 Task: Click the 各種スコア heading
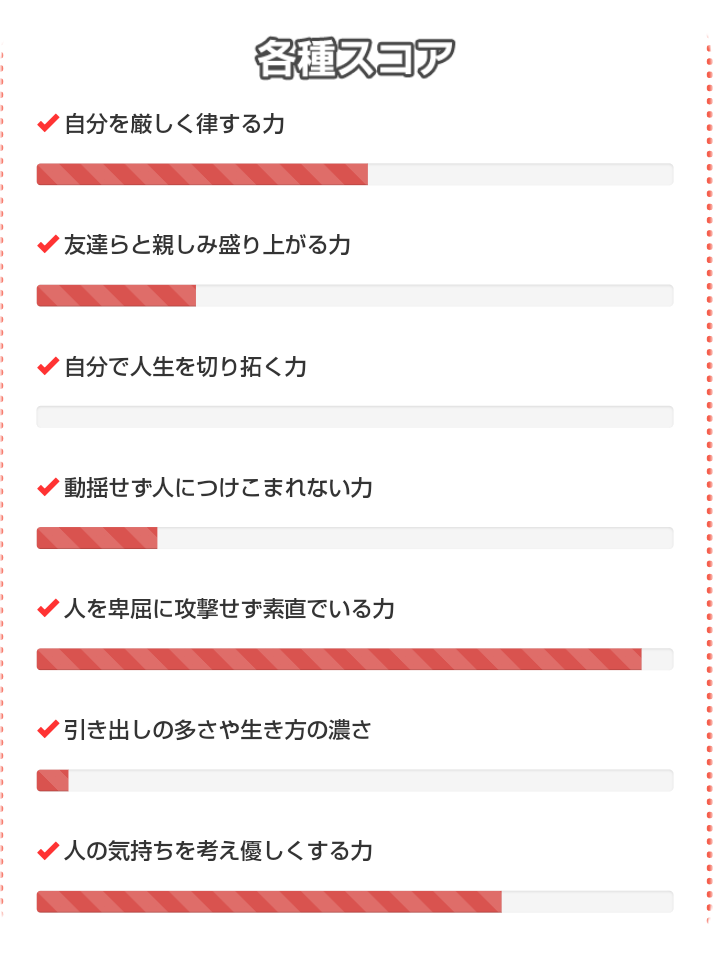[x=355, y=59]
